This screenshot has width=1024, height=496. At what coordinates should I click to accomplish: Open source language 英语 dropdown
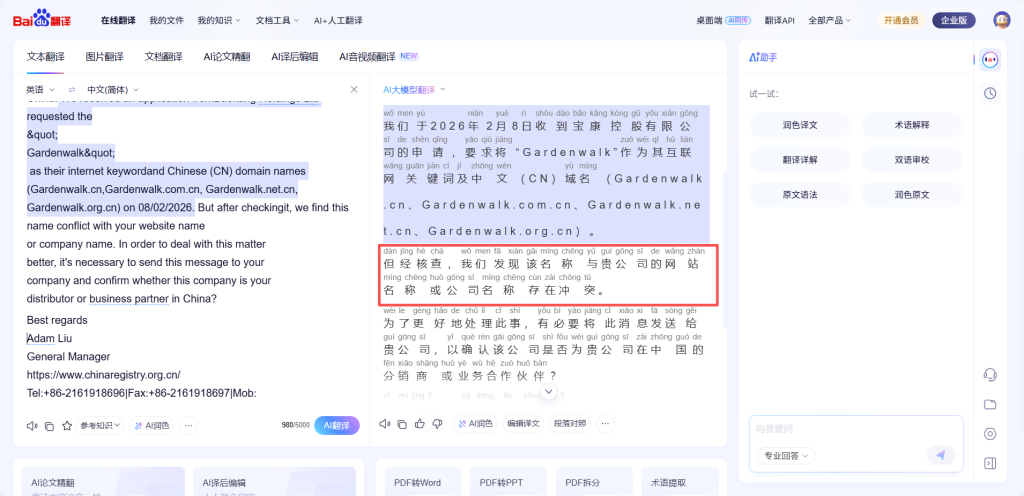(x=40, y=89)
